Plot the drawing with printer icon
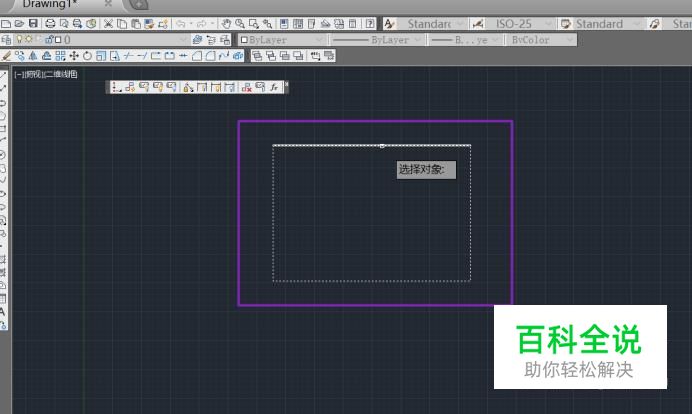The width and height of the screenshot is (692, 414). coord(50,24)
